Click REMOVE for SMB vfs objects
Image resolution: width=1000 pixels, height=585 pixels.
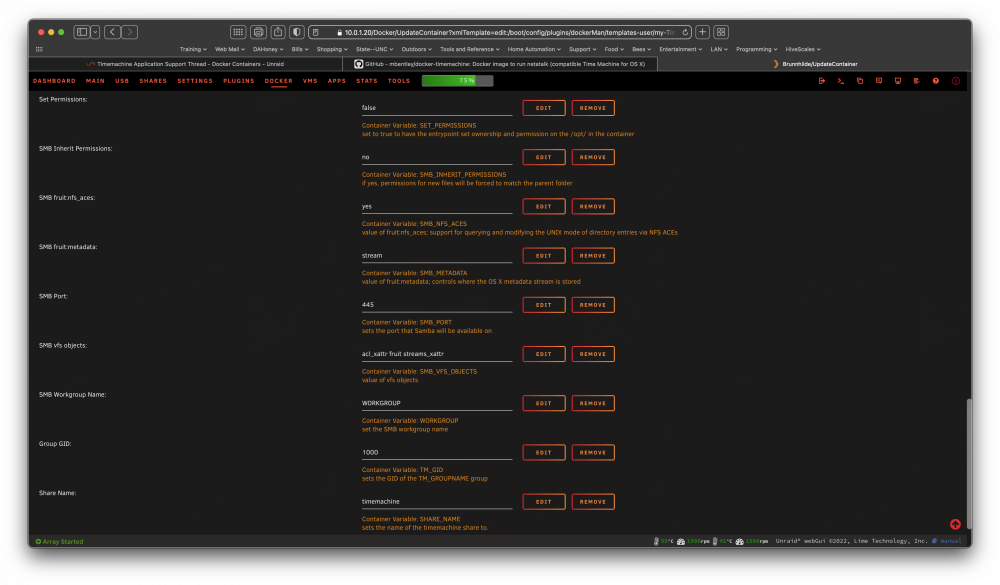(x=592, y=353)
